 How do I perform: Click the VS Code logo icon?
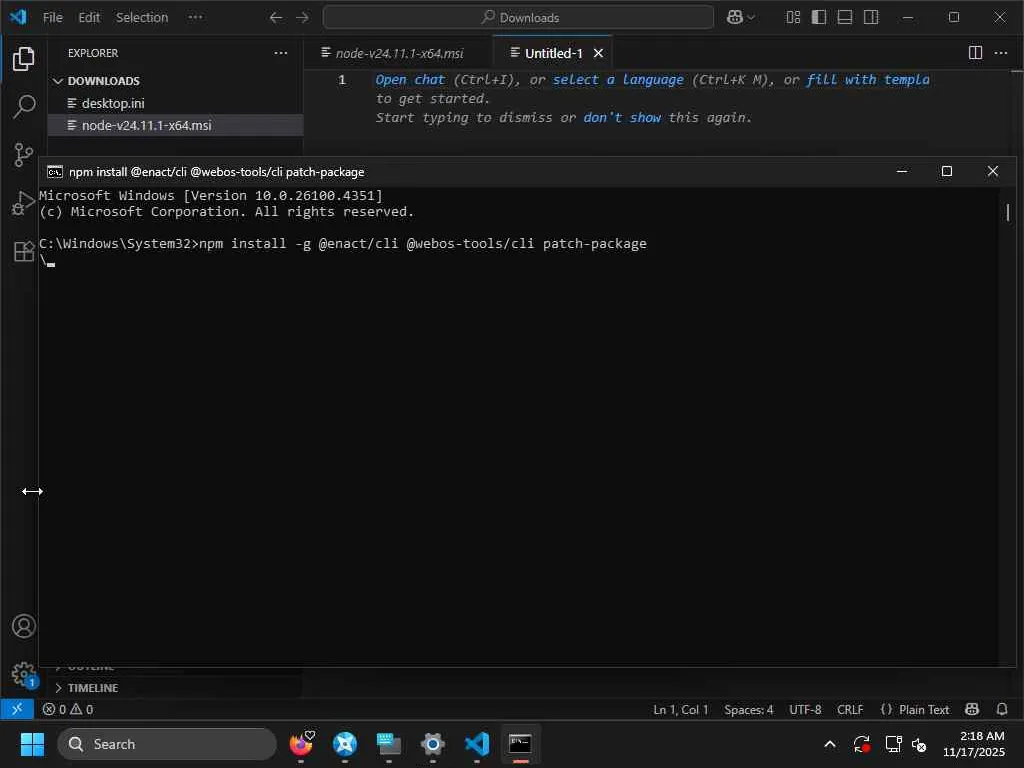pyautogui.click(x=18, y=17)
